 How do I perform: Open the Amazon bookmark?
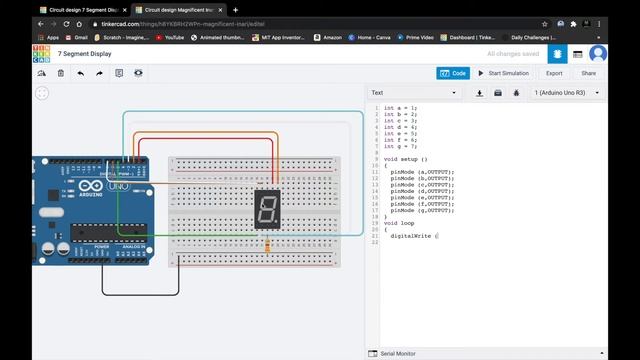(x=328, y=38)
